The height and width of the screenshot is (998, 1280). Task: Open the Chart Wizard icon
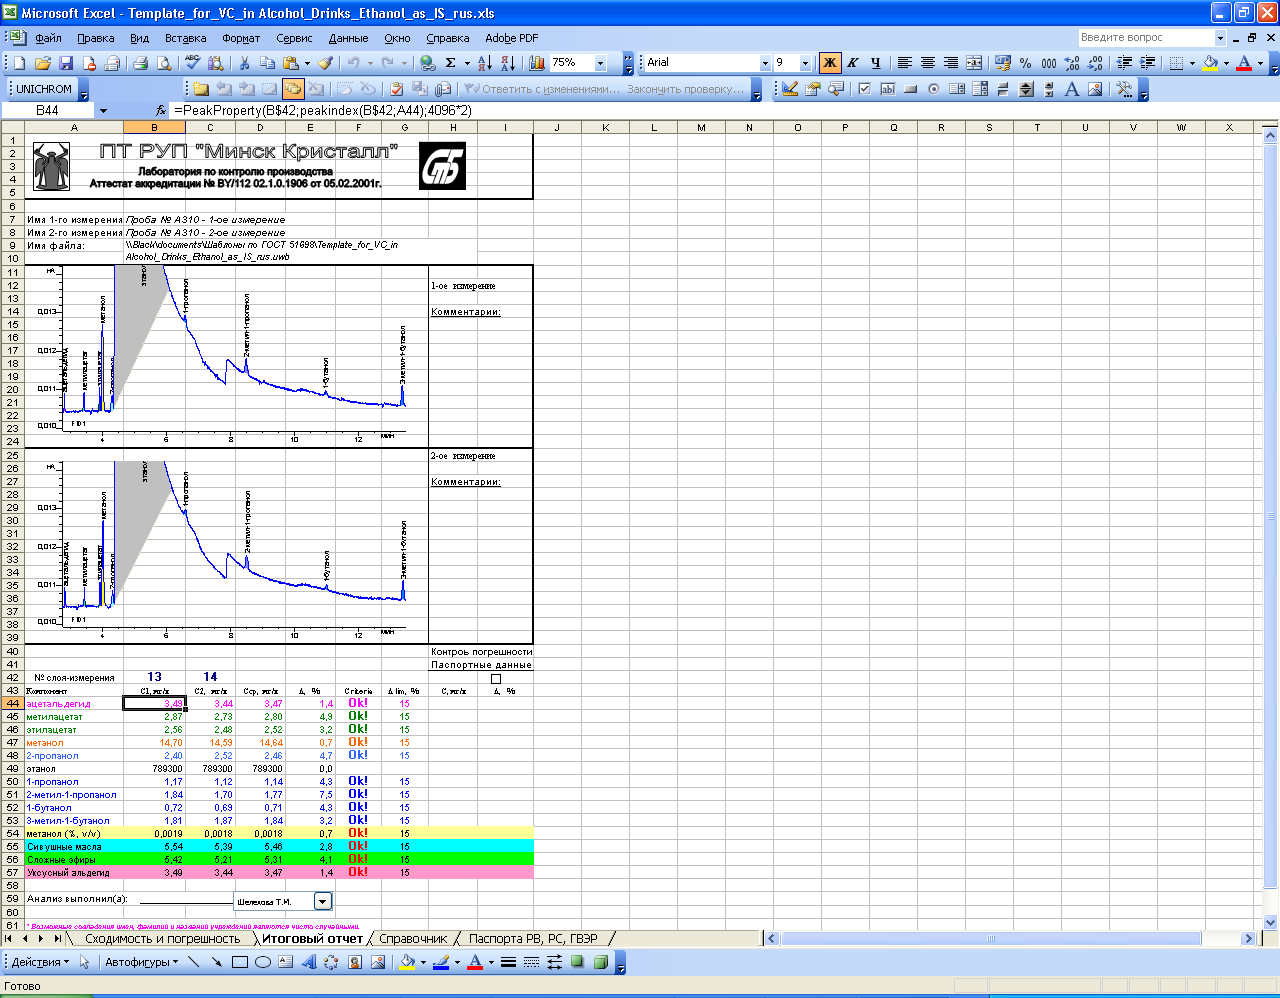tap(537, 63)
